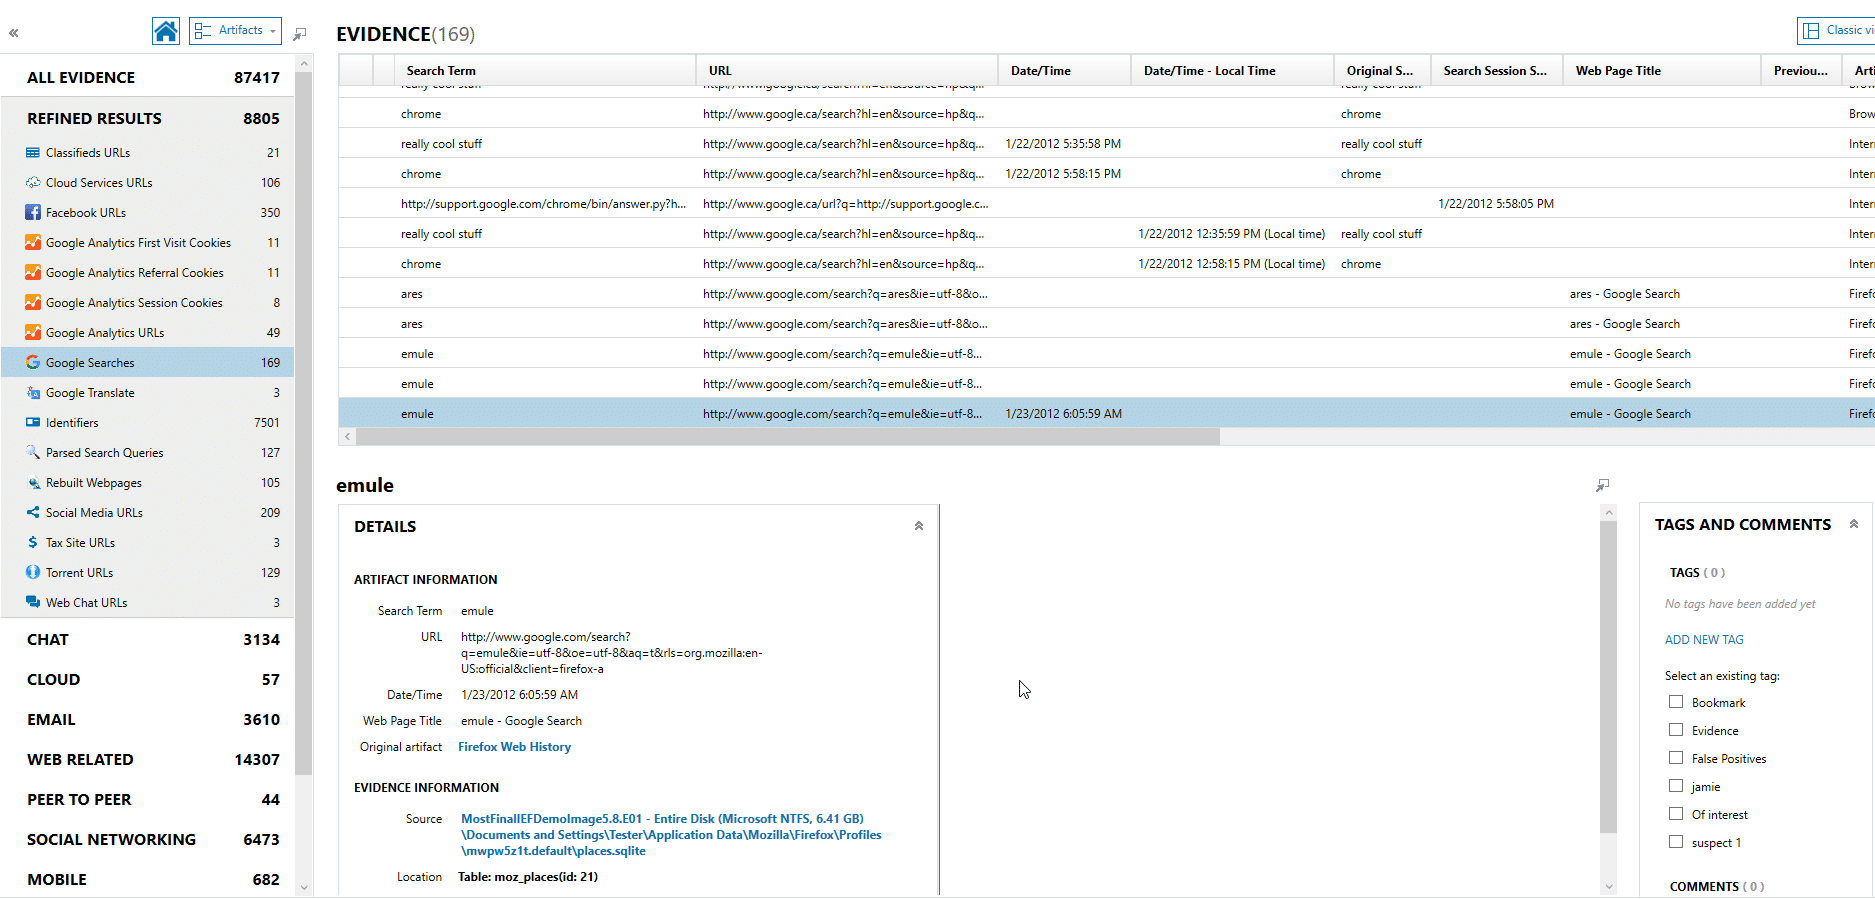Expand the CLOUD category
This screenshot has width=1875, height=899.
153,679
